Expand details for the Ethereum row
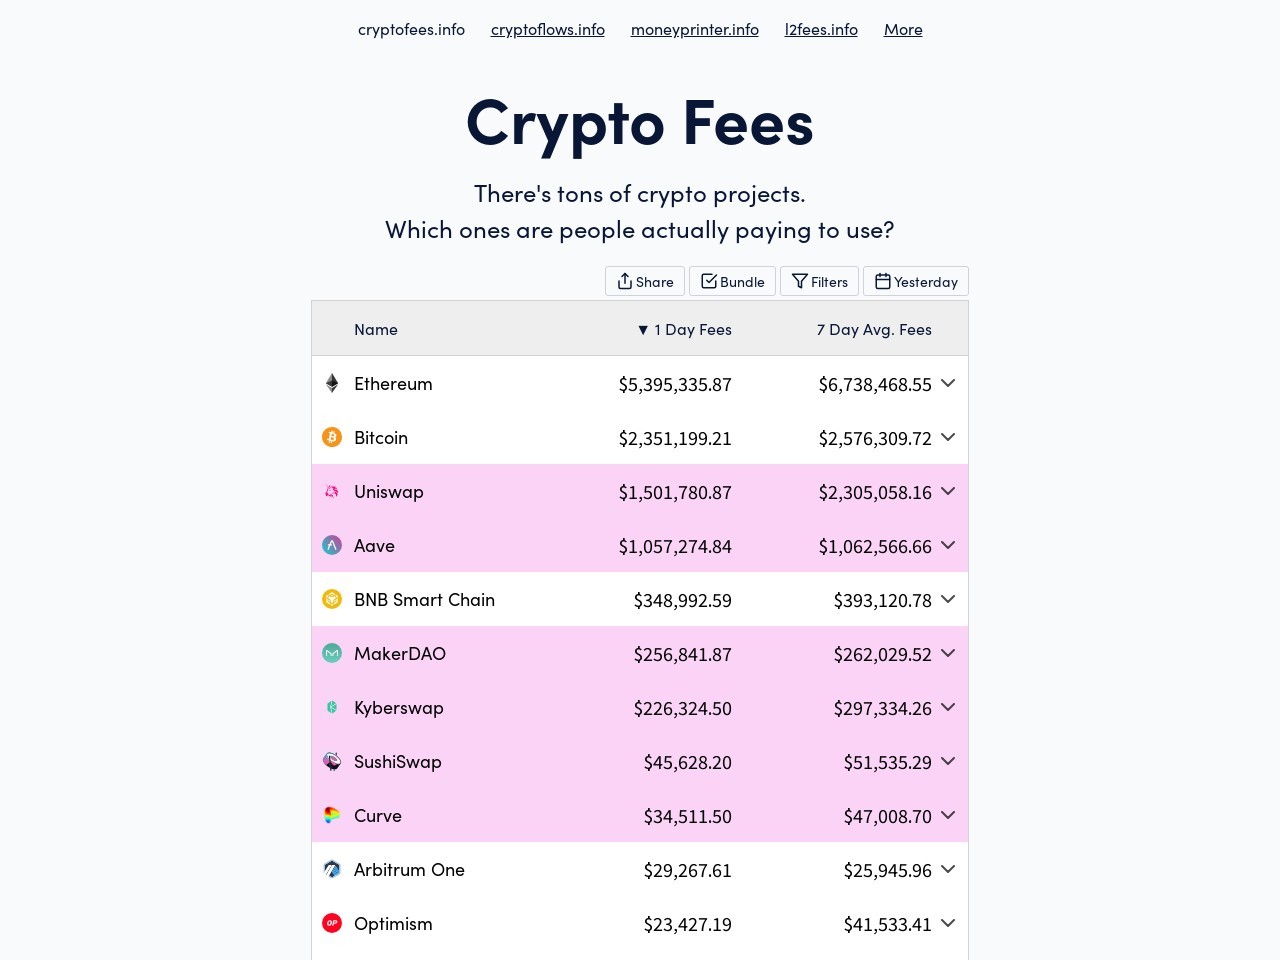 point(947,383)
